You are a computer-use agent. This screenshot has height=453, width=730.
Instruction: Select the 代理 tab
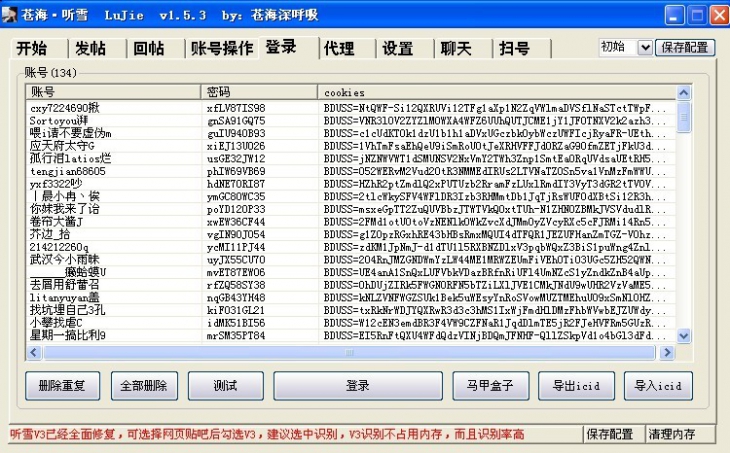coord(339,49)
